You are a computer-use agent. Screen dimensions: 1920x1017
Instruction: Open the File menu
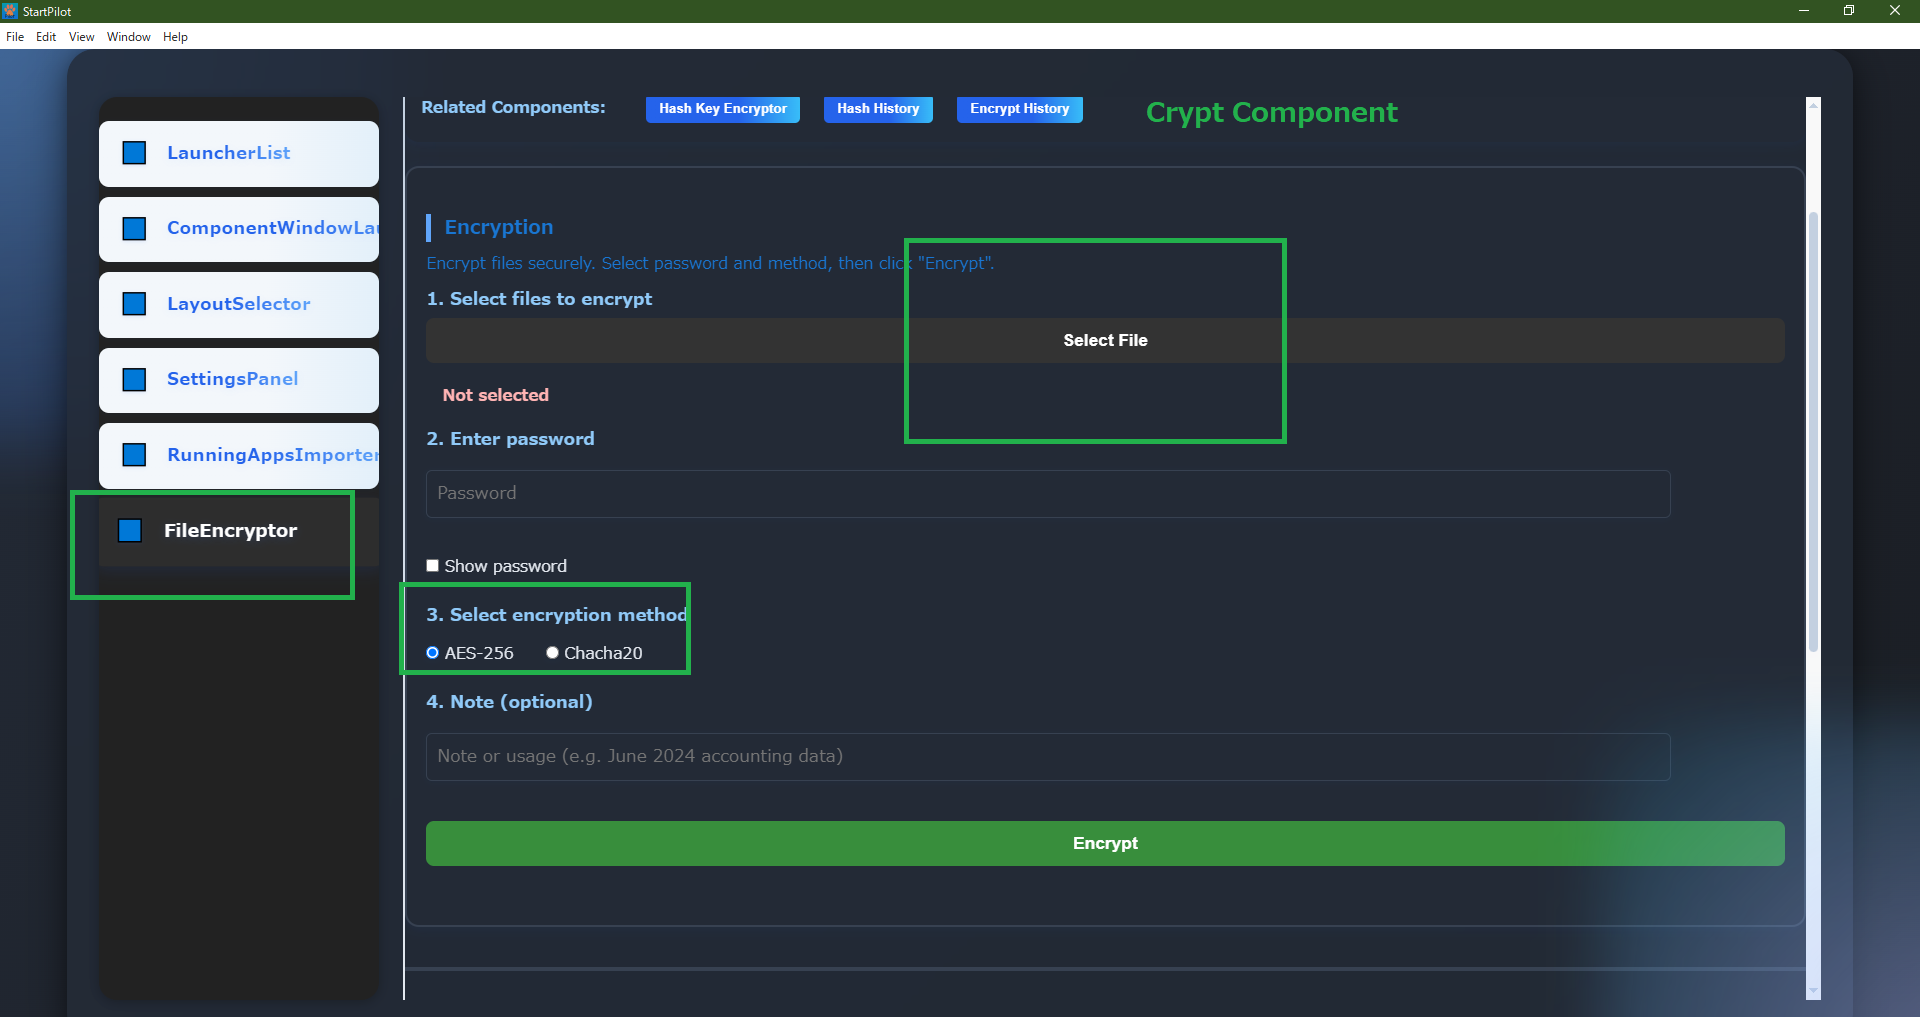[x=15, y=37]
